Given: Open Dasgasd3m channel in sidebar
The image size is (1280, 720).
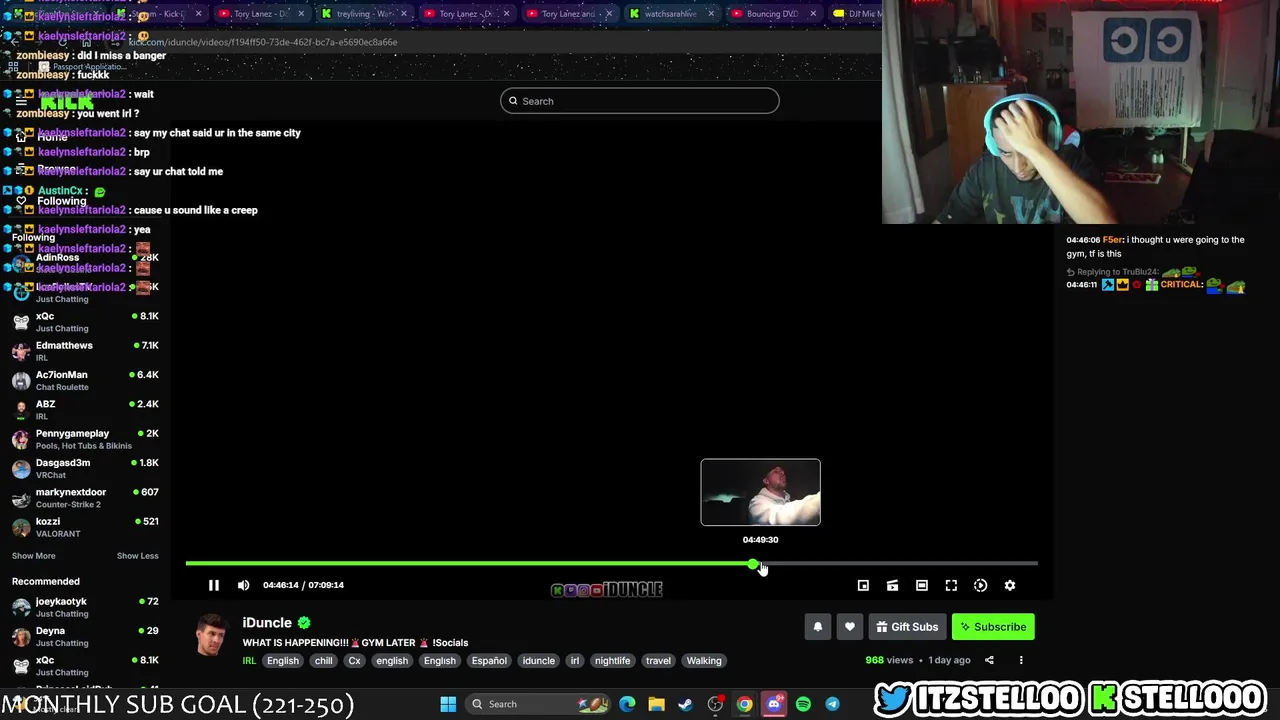Looking at the screenshot, I should (x=85, y=468).
